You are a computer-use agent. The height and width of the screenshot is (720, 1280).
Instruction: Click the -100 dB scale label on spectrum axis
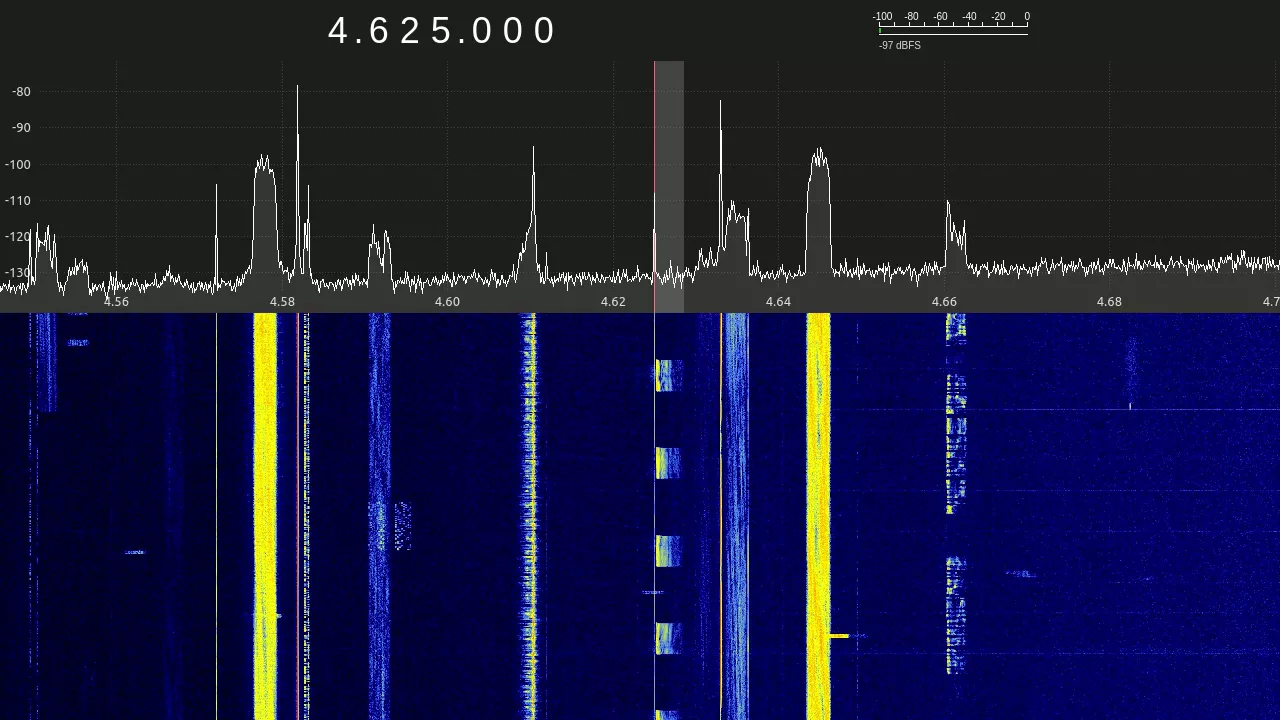[19, 164]
